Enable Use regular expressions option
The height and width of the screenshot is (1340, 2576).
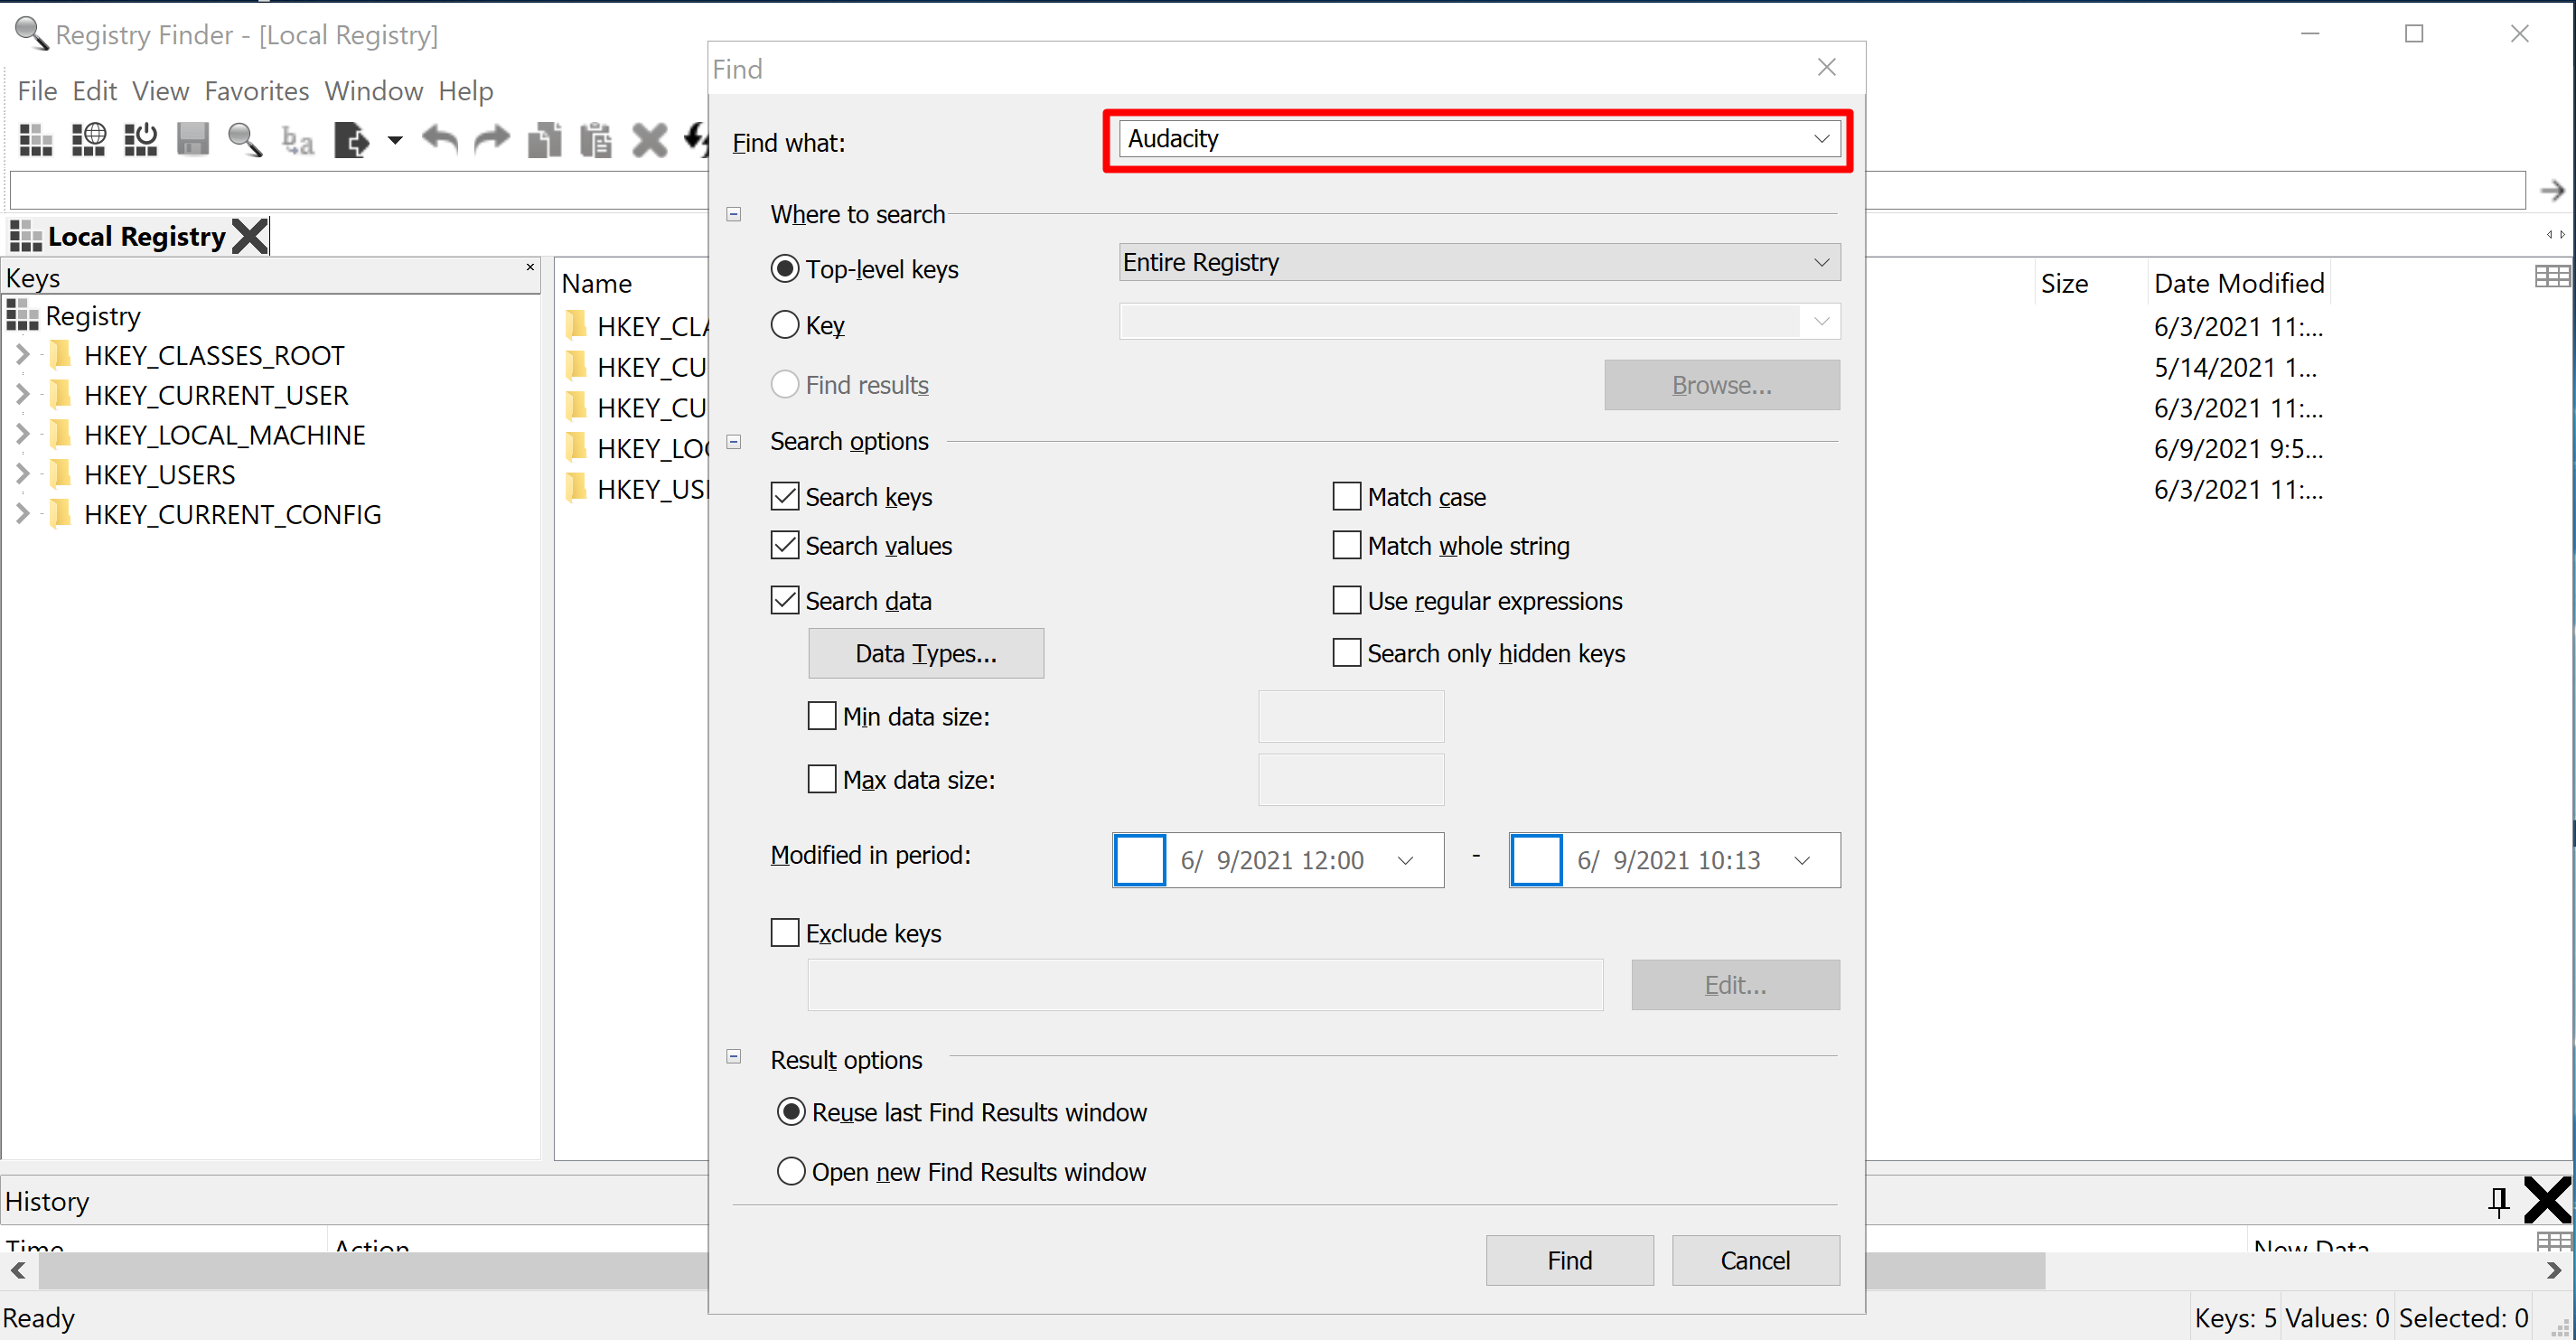tap(1346, 600)
